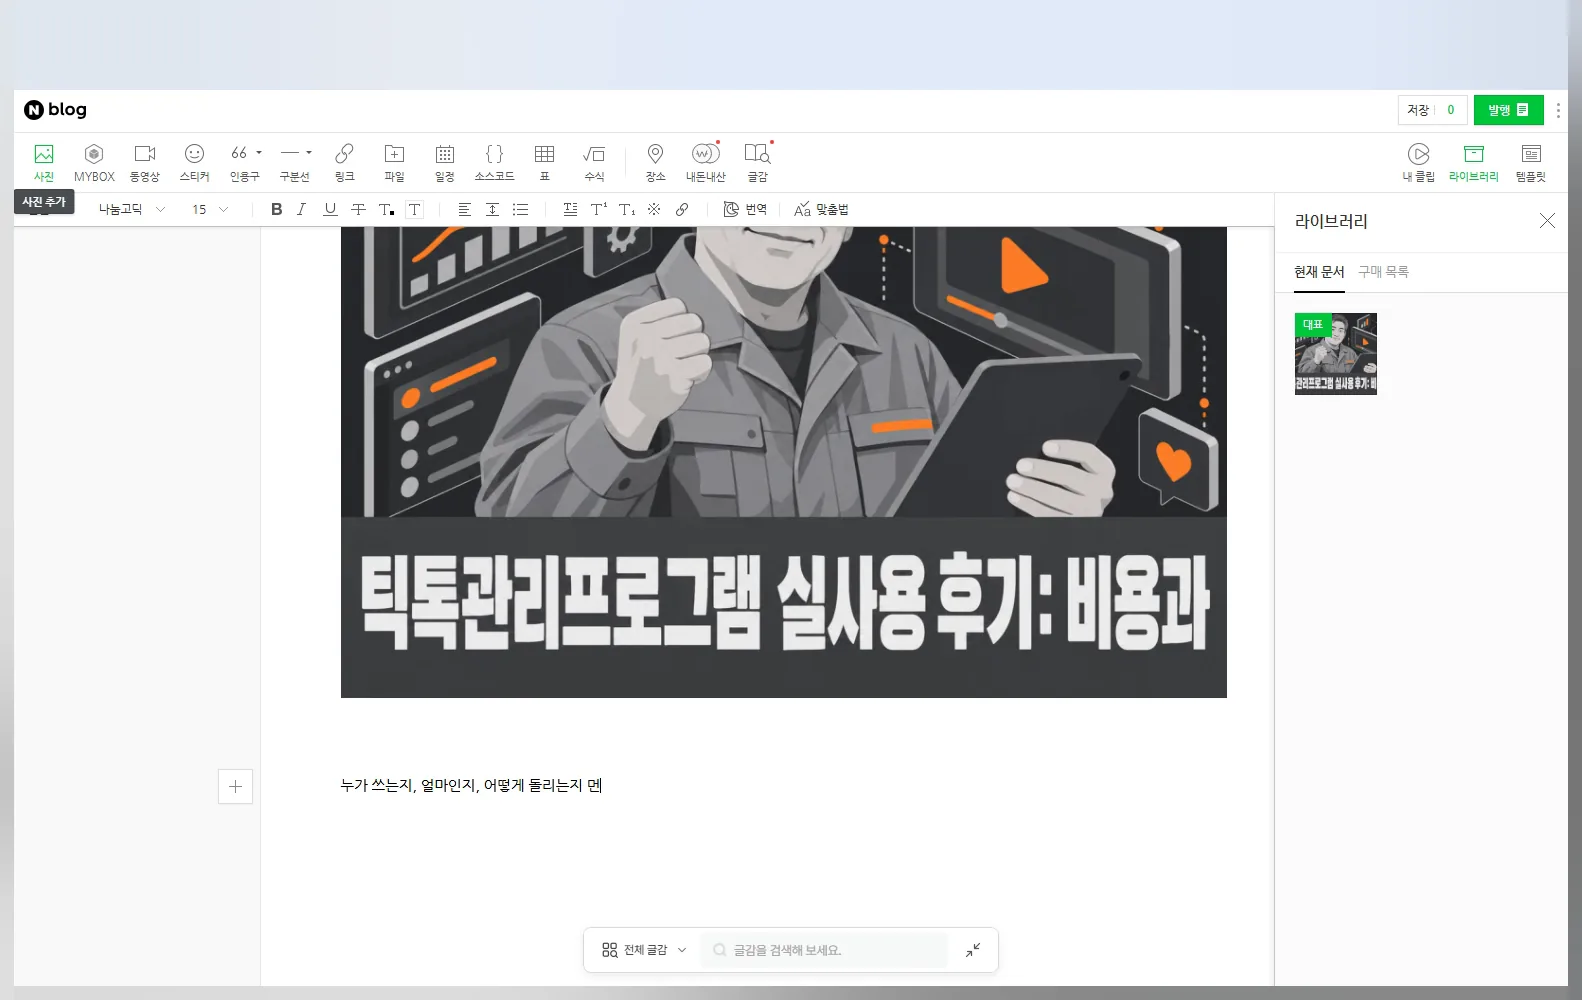Toggle subscript formatting

pyautogui.click(x=627, y=209)
